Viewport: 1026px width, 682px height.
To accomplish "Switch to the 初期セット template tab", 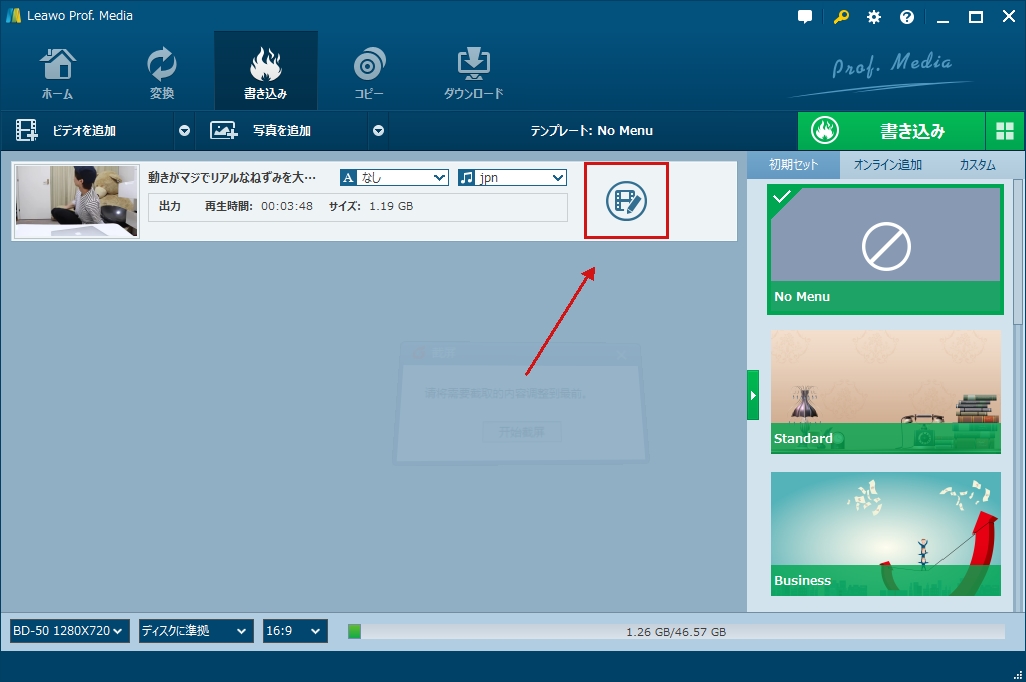I will (x=793, y=165).
